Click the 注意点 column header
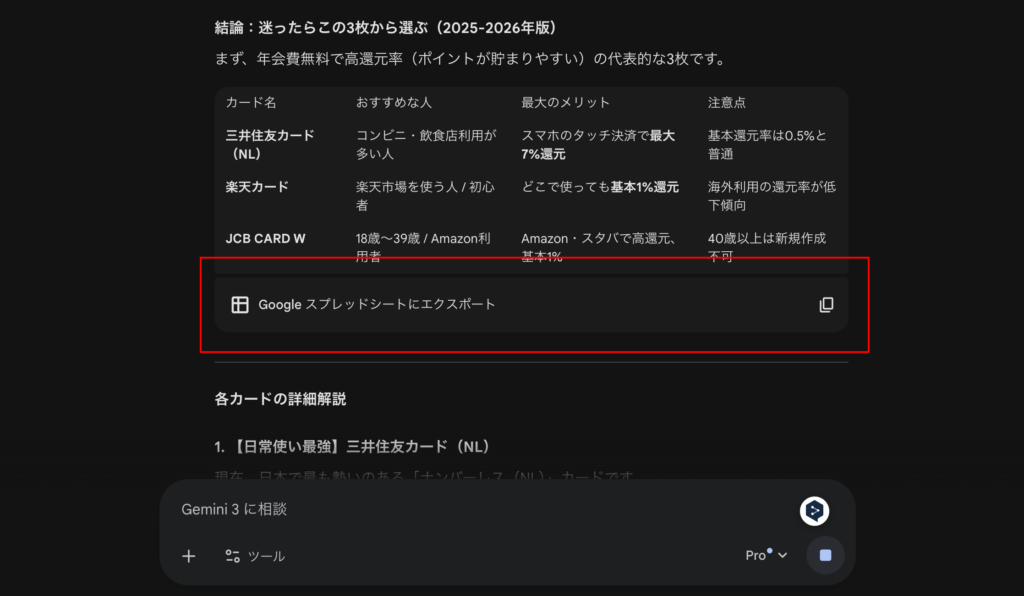Image resolution: width=1024 pixels, height=596 pixels. click(x=726, y=103)
